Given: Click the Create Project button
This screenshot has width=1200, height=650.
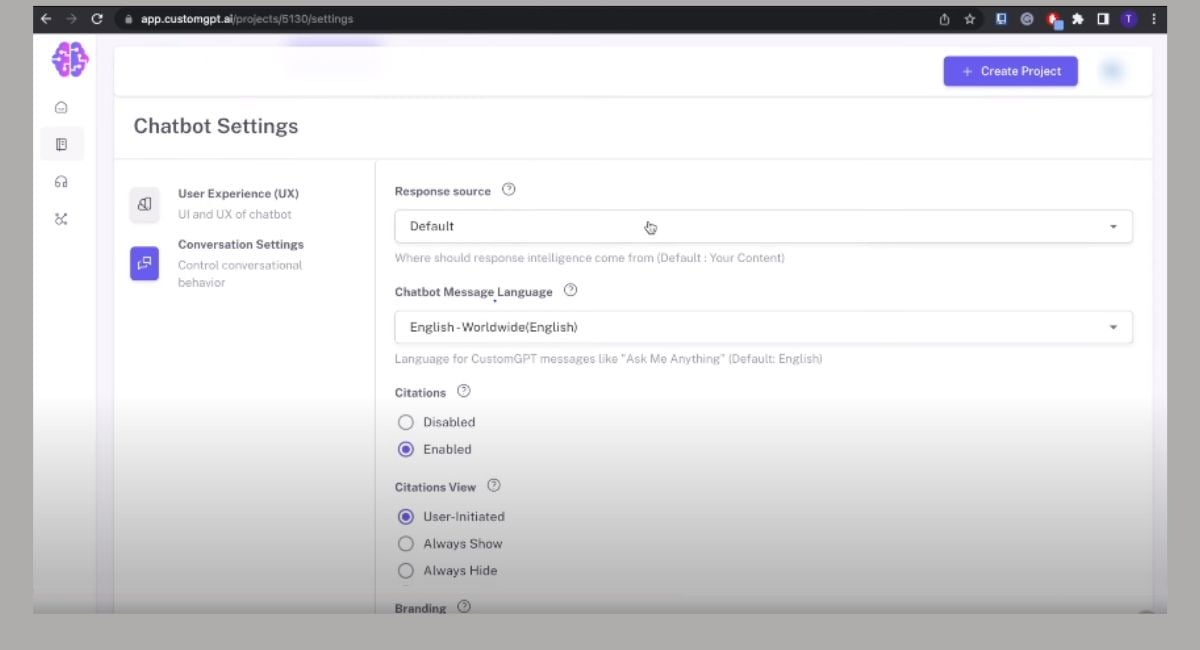Looking at the screenshot, I should [1010, 71].
